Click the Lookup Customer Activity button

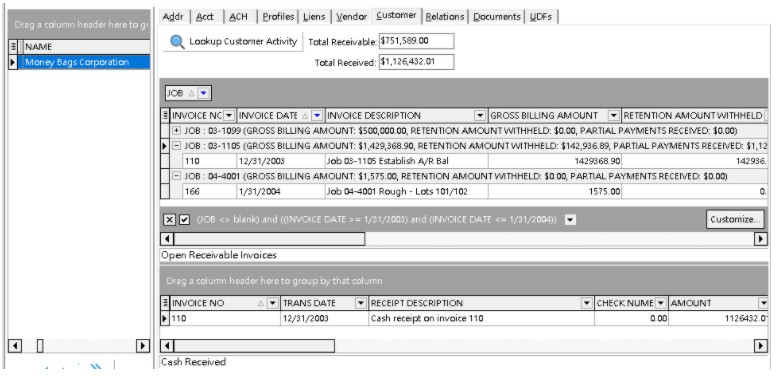[x=233, y=42]
